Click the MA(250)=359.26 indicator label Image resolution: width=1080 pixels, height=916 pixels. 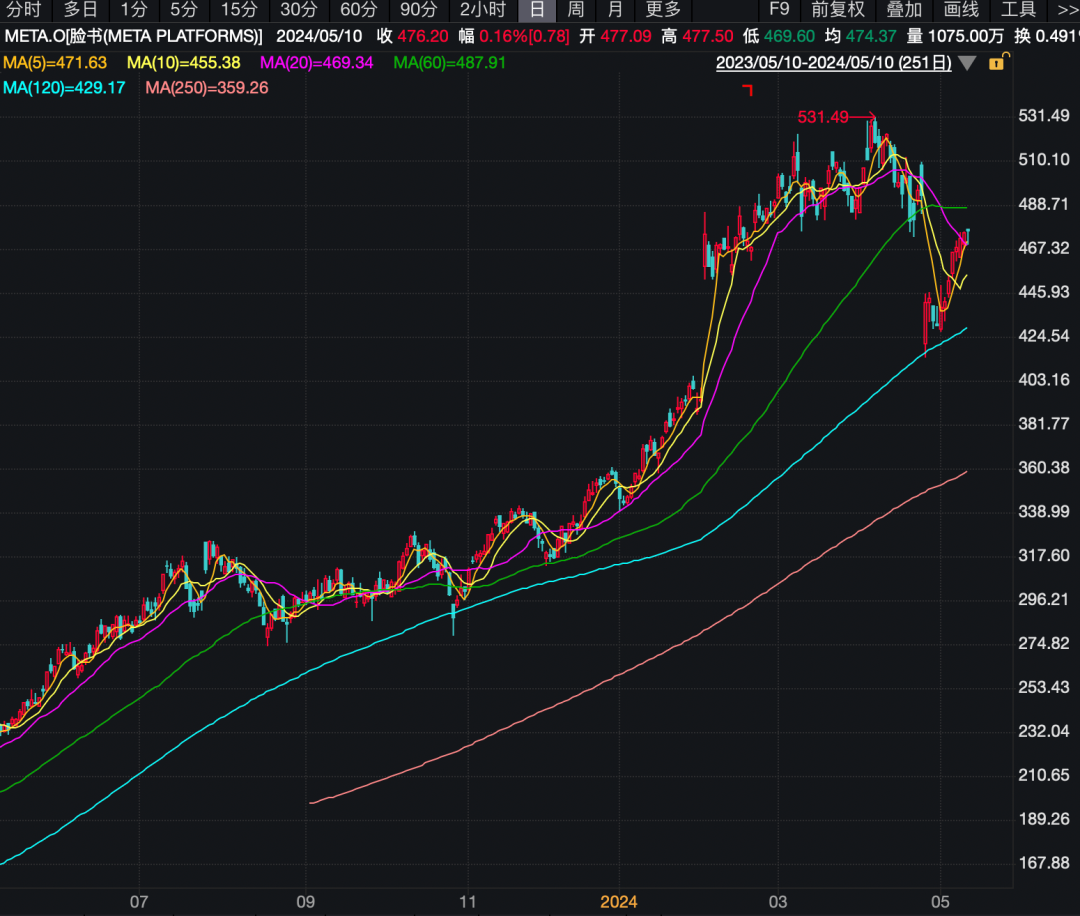206,87
